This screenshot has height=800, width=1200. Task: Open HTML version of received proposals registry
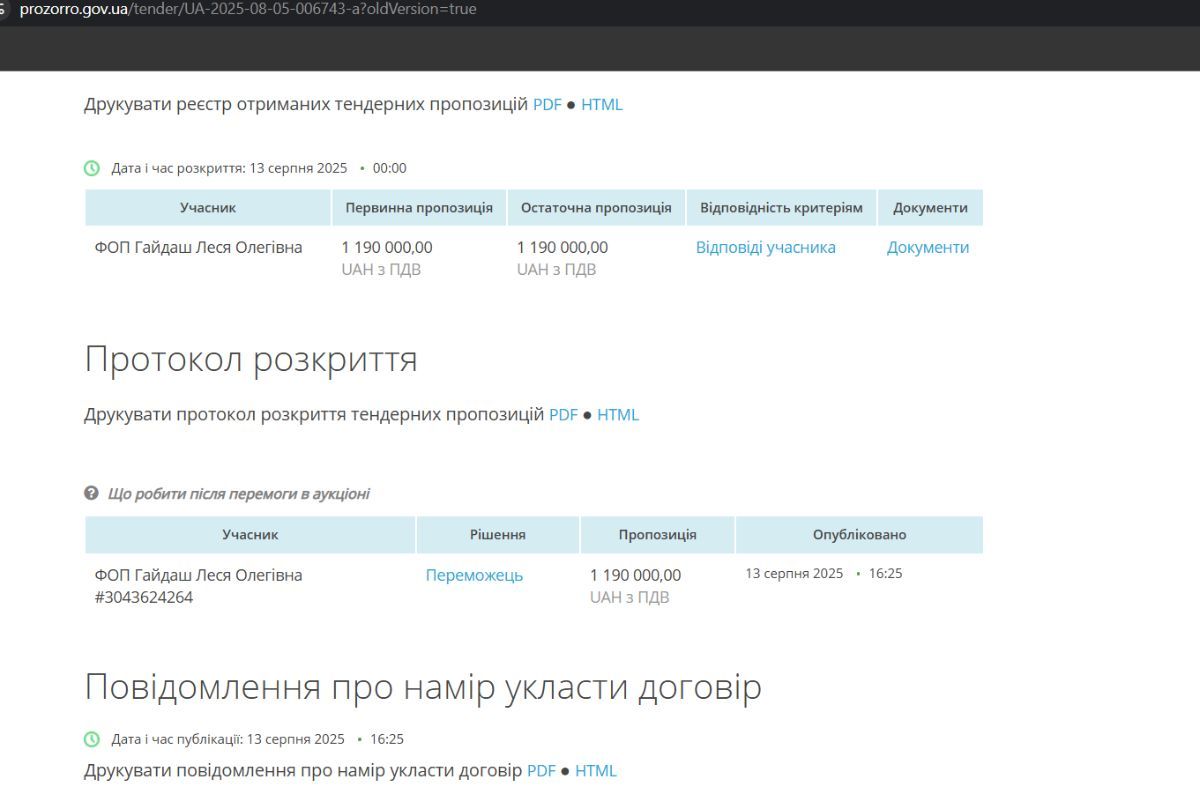pyautogui.click(x=602, y=105)
